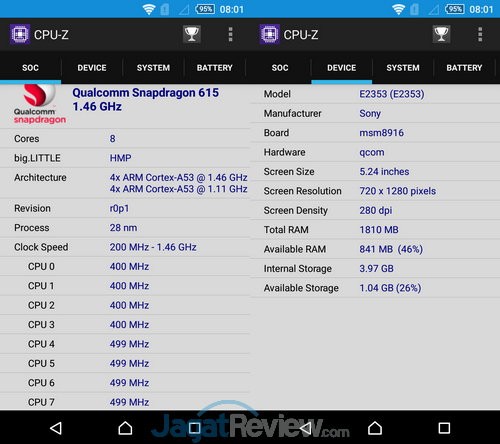
Task: Tap Android back button in left screen
Action: coord(56,428)
